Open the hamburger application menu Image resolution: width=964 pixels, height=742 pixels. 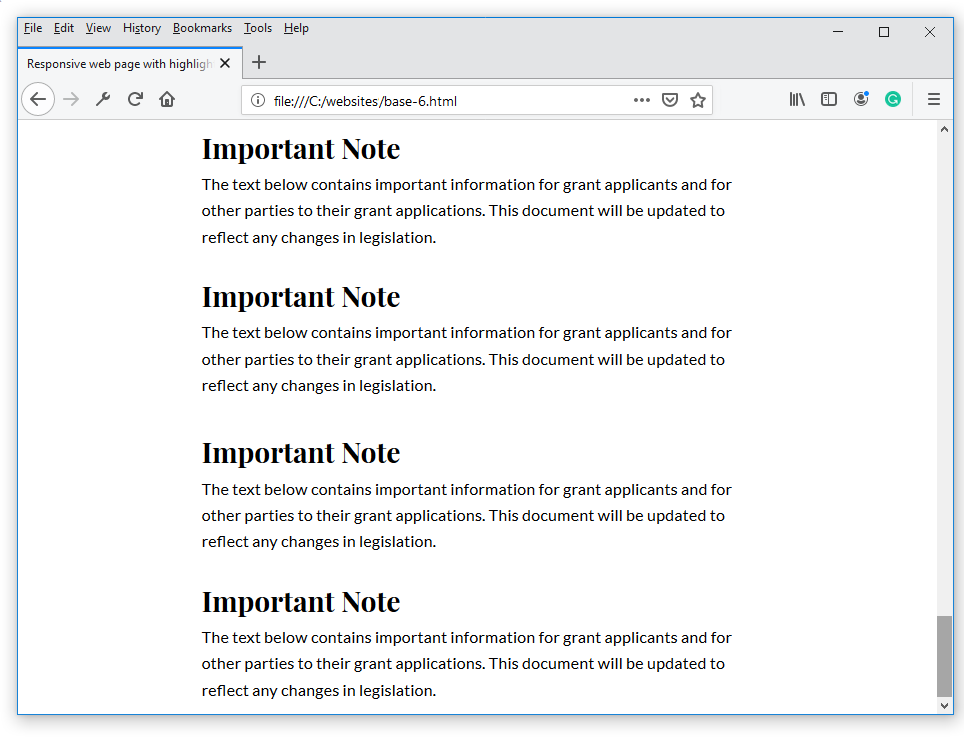point(934,99)
